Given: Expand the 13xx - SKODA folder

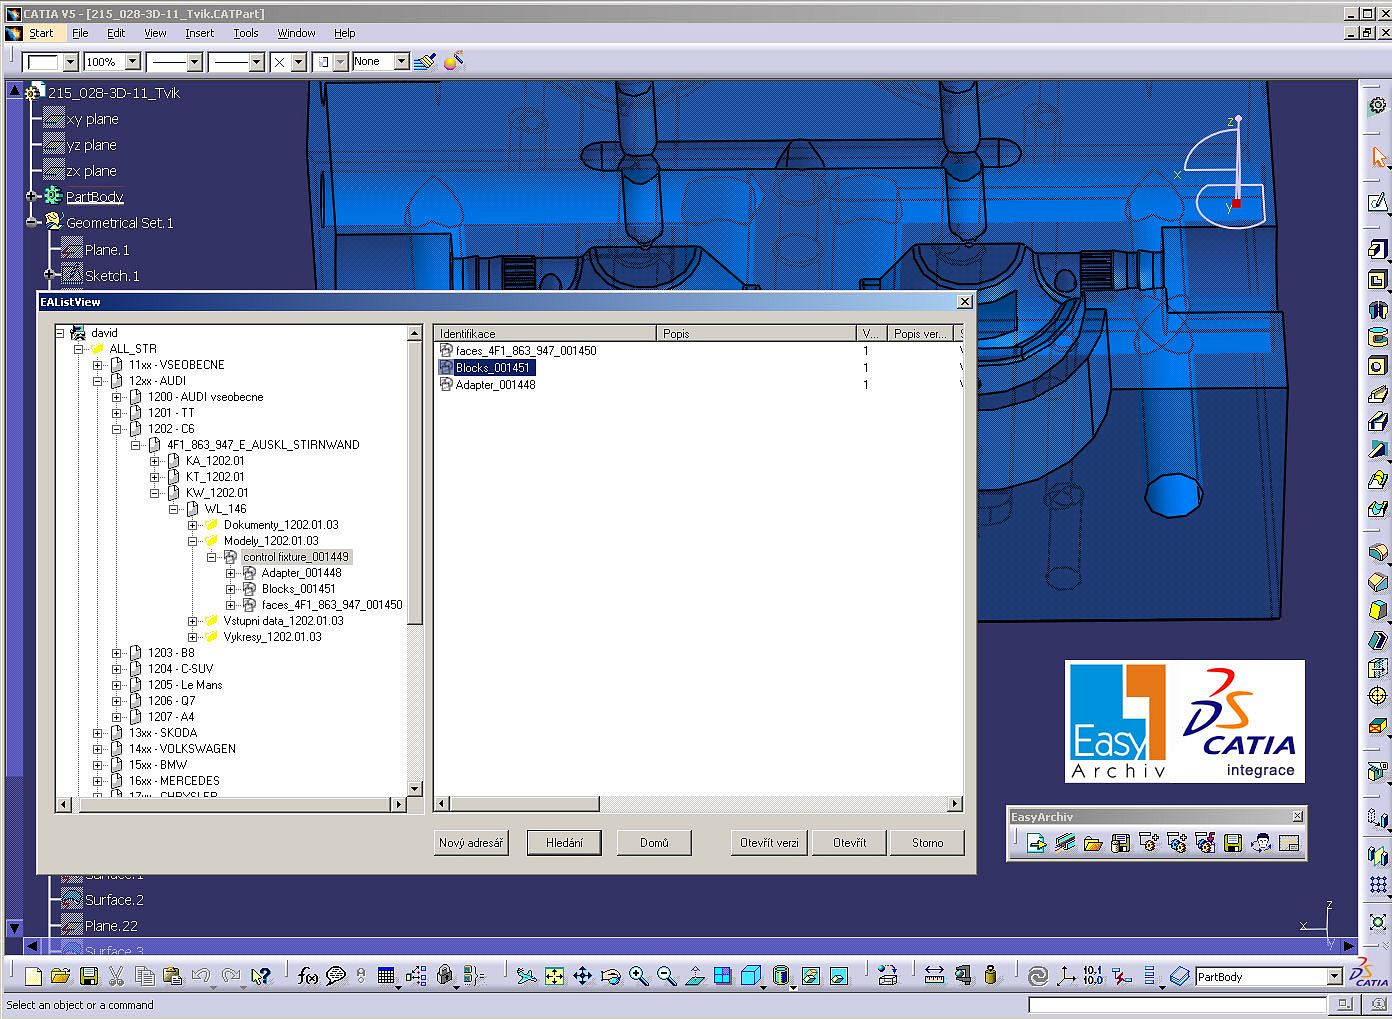Looking at the screenshot, I should 98,733.
